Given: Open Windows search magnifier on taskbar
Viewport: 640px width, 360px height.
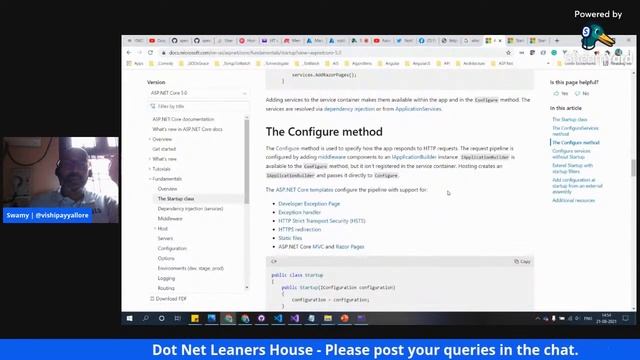Looking at the screenshot, I should tap(145, 318).
